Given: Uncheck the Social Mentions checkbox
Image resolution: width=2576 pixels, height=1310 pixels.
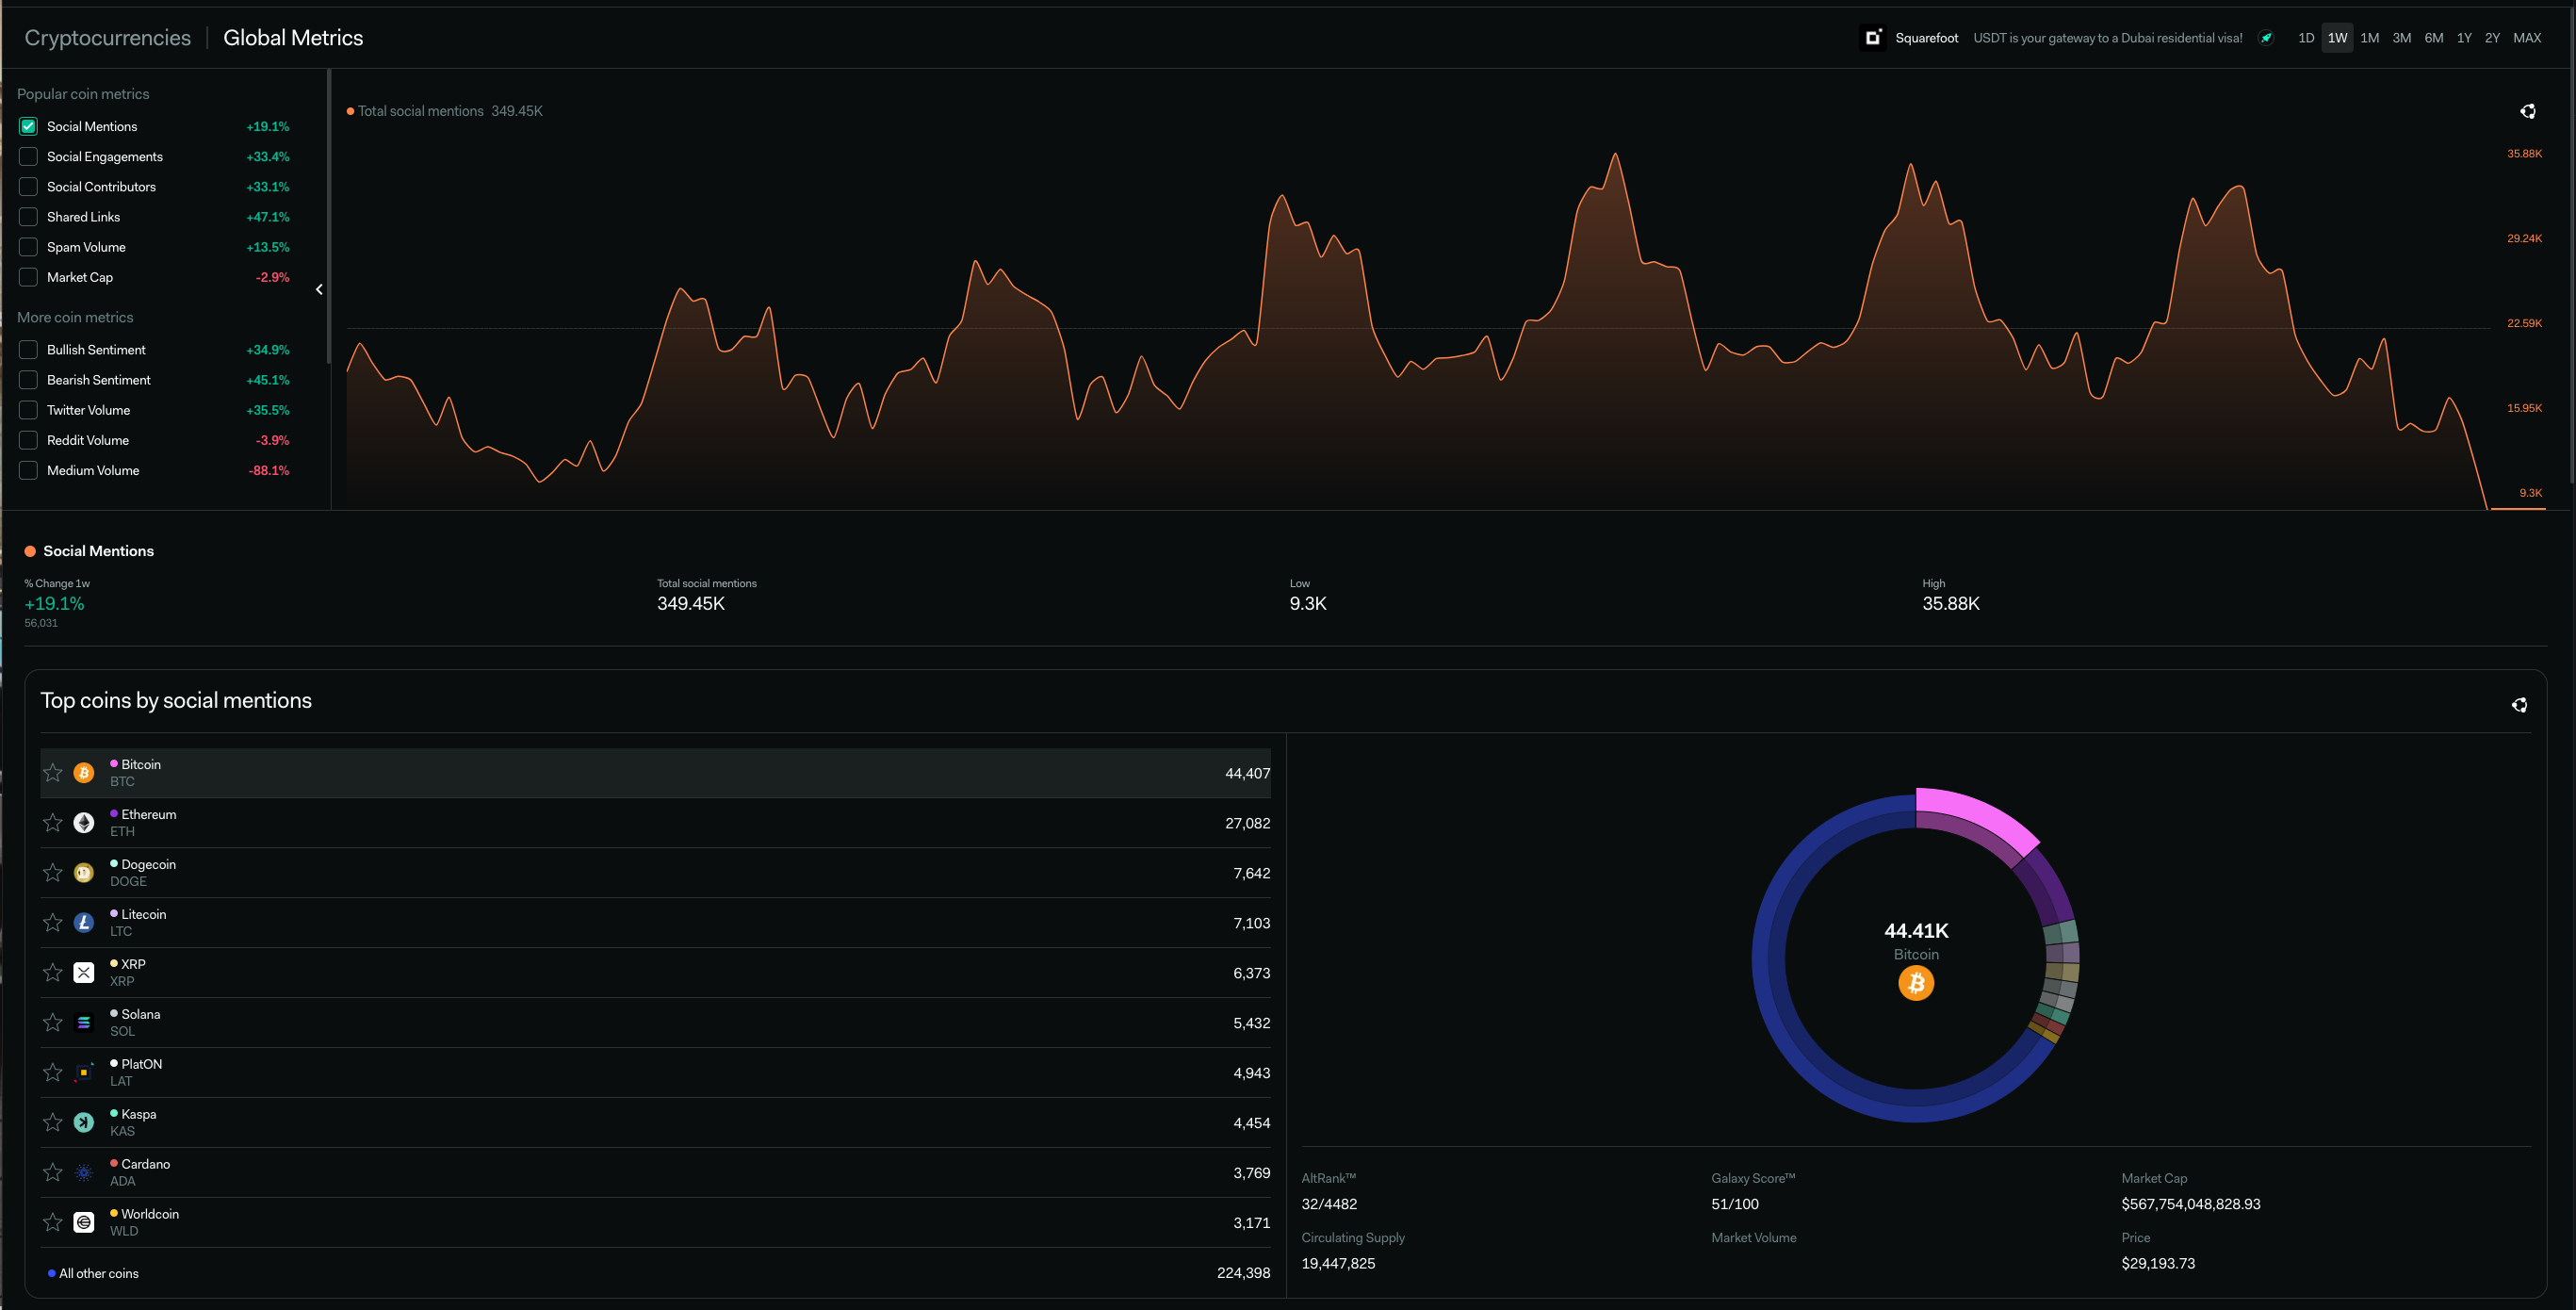Looking at the screenshot, I should 28,126.
